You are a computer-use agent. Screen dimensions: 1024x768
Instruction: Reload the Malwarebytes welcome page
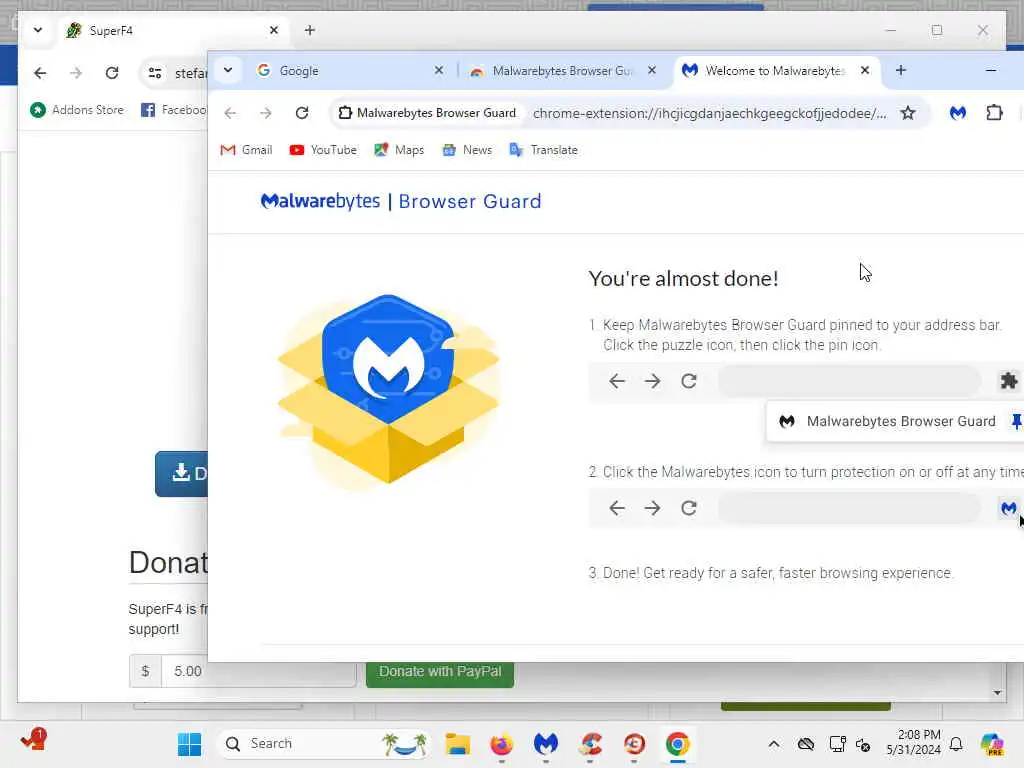click(x=302, y=113)
